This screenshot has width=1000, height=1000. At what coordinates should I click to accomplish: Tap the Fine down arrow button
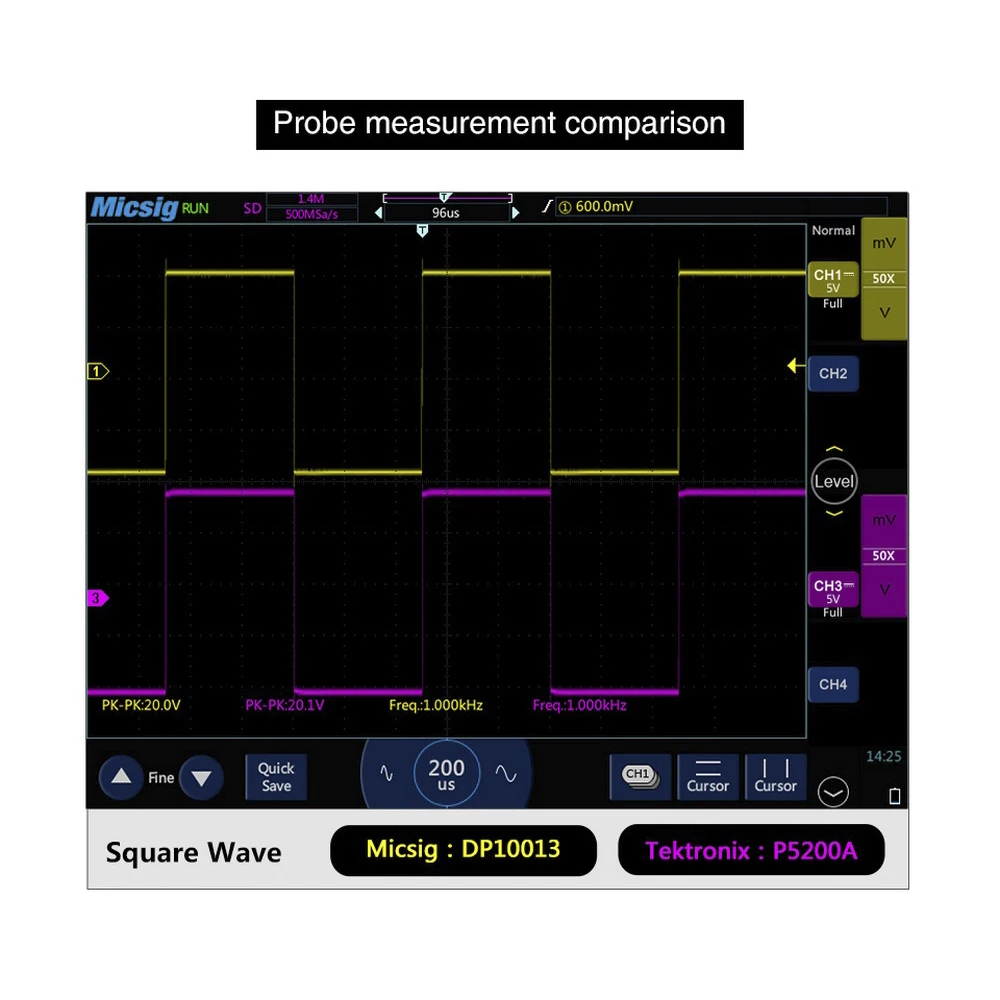pos(201,777)
